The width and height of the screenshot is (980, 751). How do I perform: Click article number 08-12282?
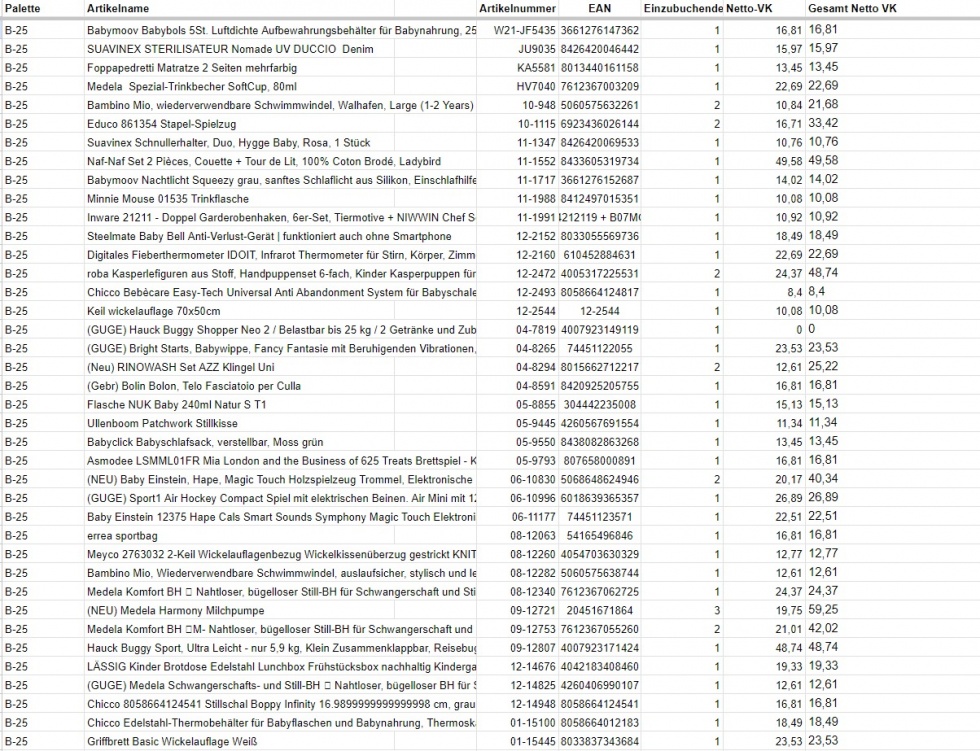click(532, 574)
